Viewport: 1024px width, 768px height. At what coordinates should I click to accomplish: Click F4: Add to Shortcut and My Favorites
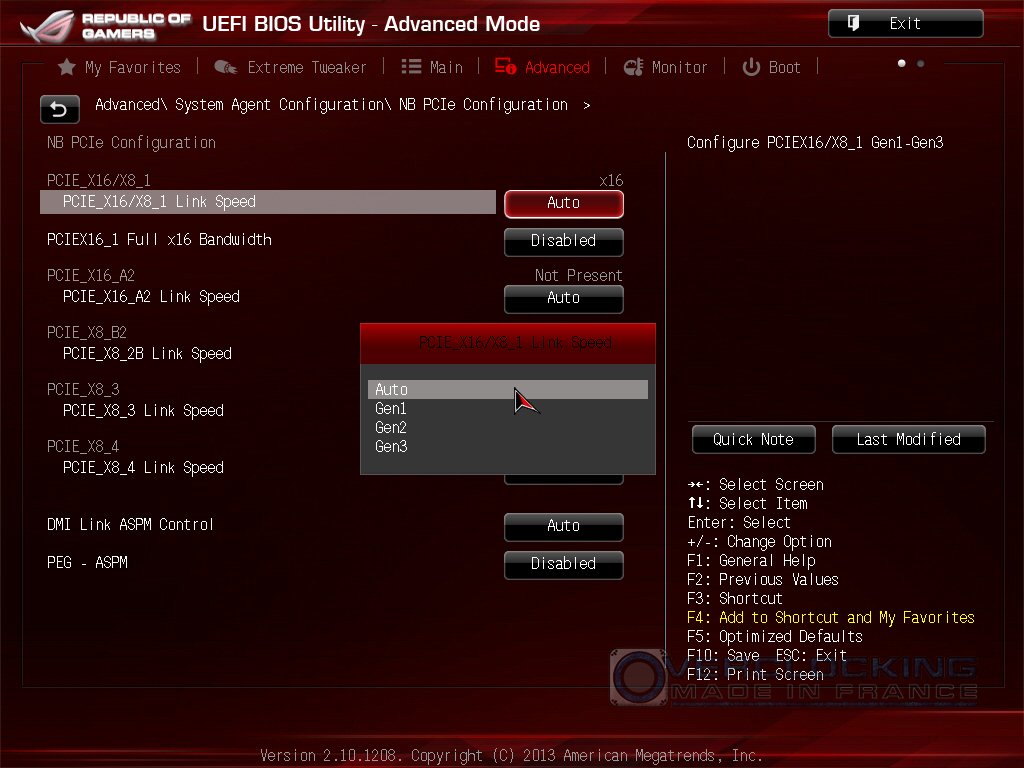coord(831,617)
